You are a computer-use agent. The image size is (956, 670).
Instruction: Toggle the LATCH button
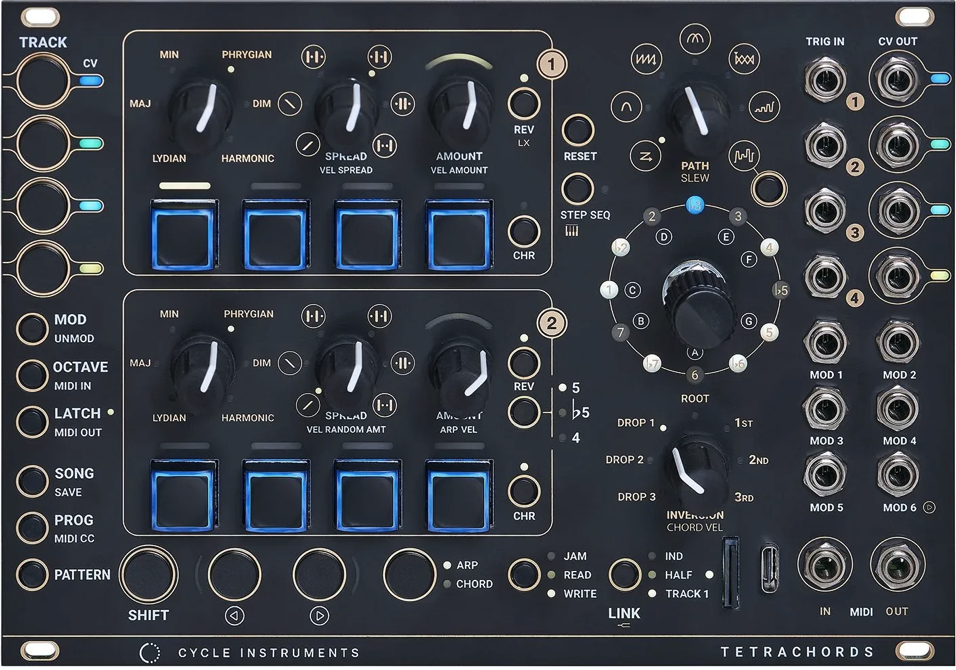(x=32, y=421)
